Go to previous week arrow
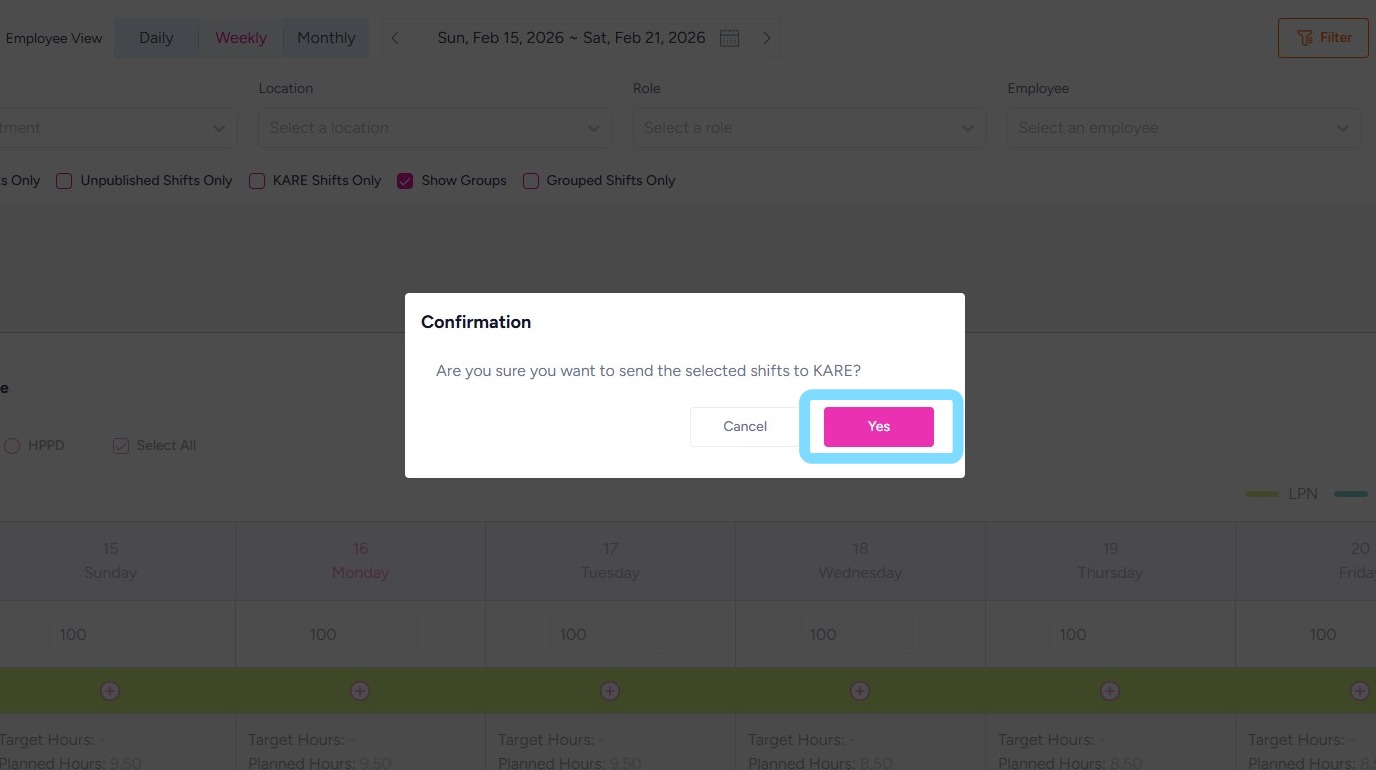 tap(395, 38)
